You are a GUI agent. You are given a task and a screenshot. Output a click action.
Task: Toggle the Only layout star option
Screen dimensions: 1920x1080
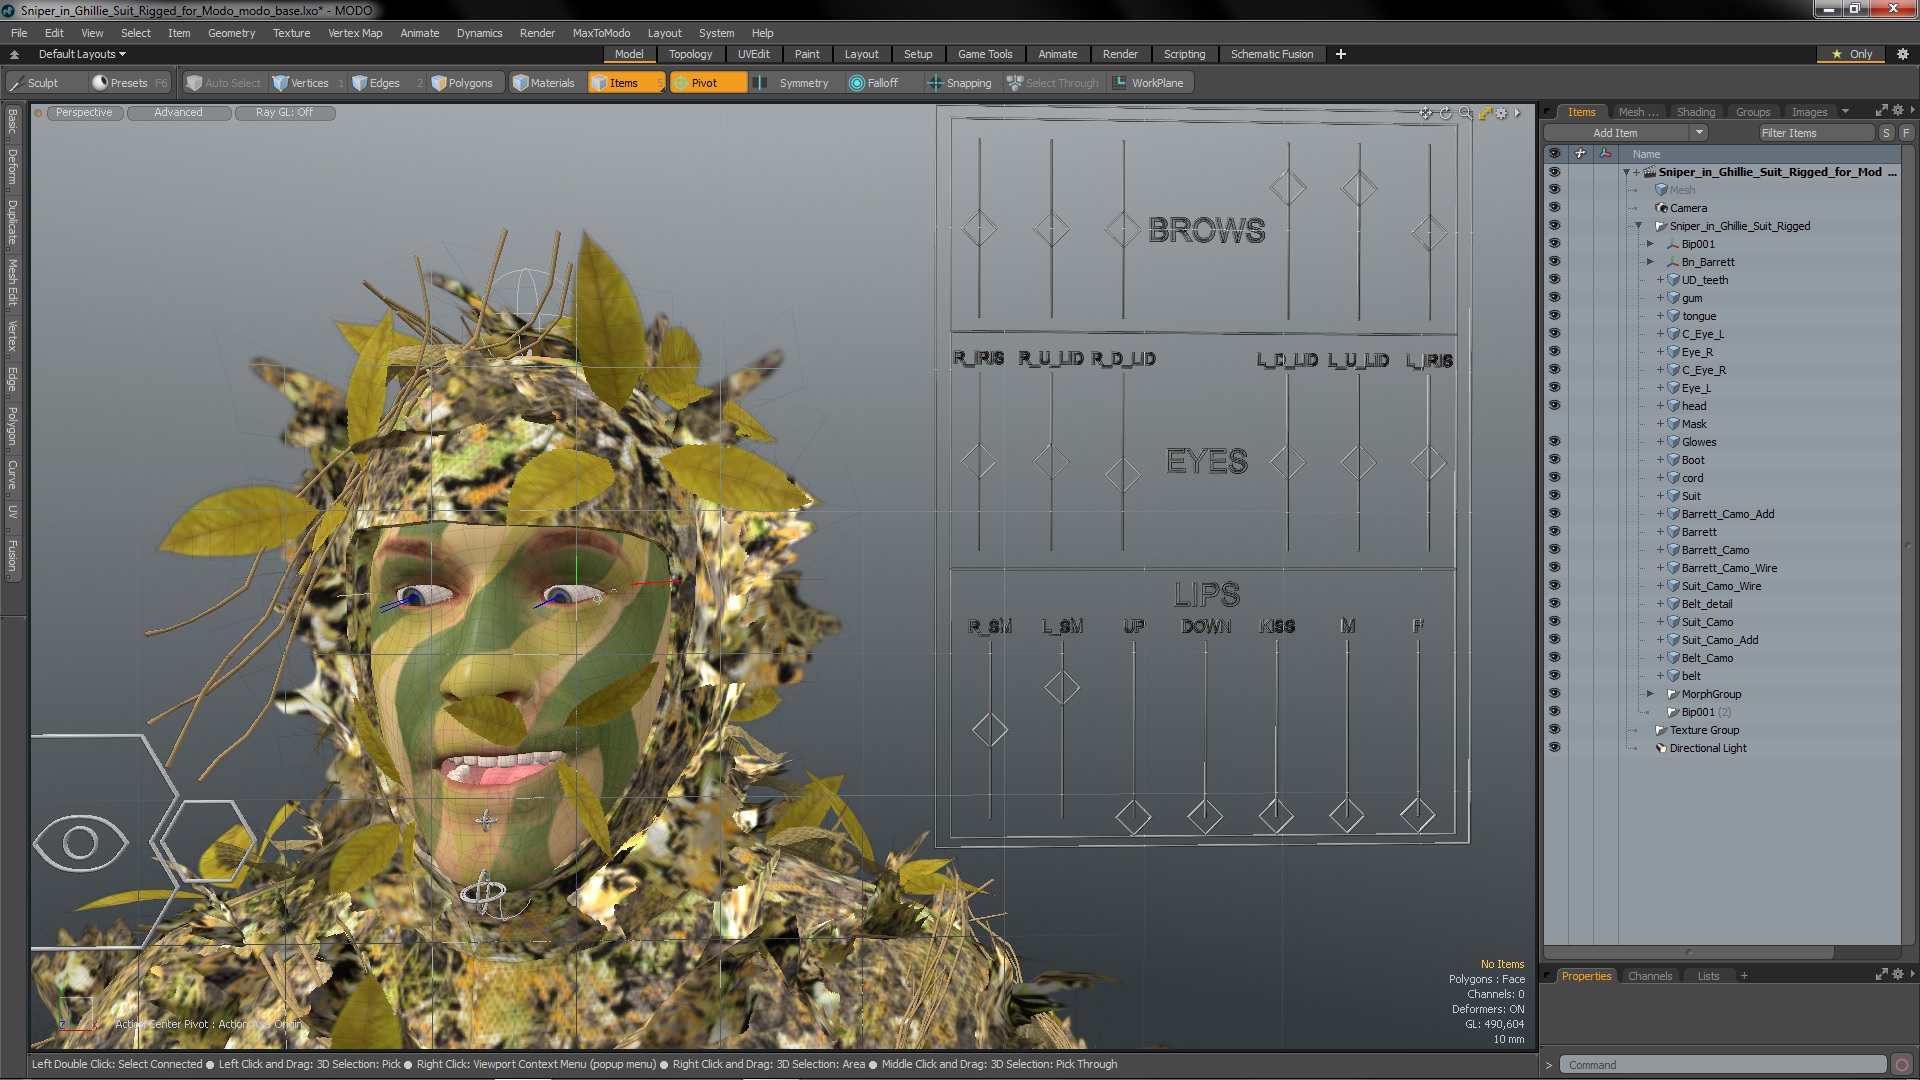click(1852, 54)
